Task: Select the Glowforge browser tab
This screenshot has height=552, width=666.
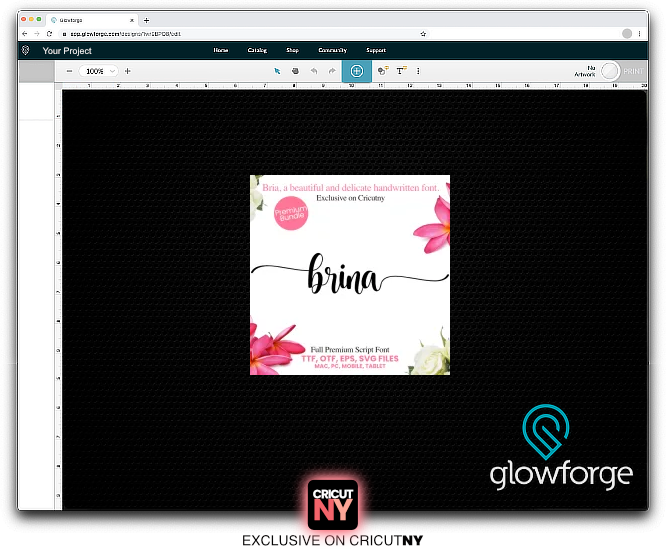Action: point(90,20)
